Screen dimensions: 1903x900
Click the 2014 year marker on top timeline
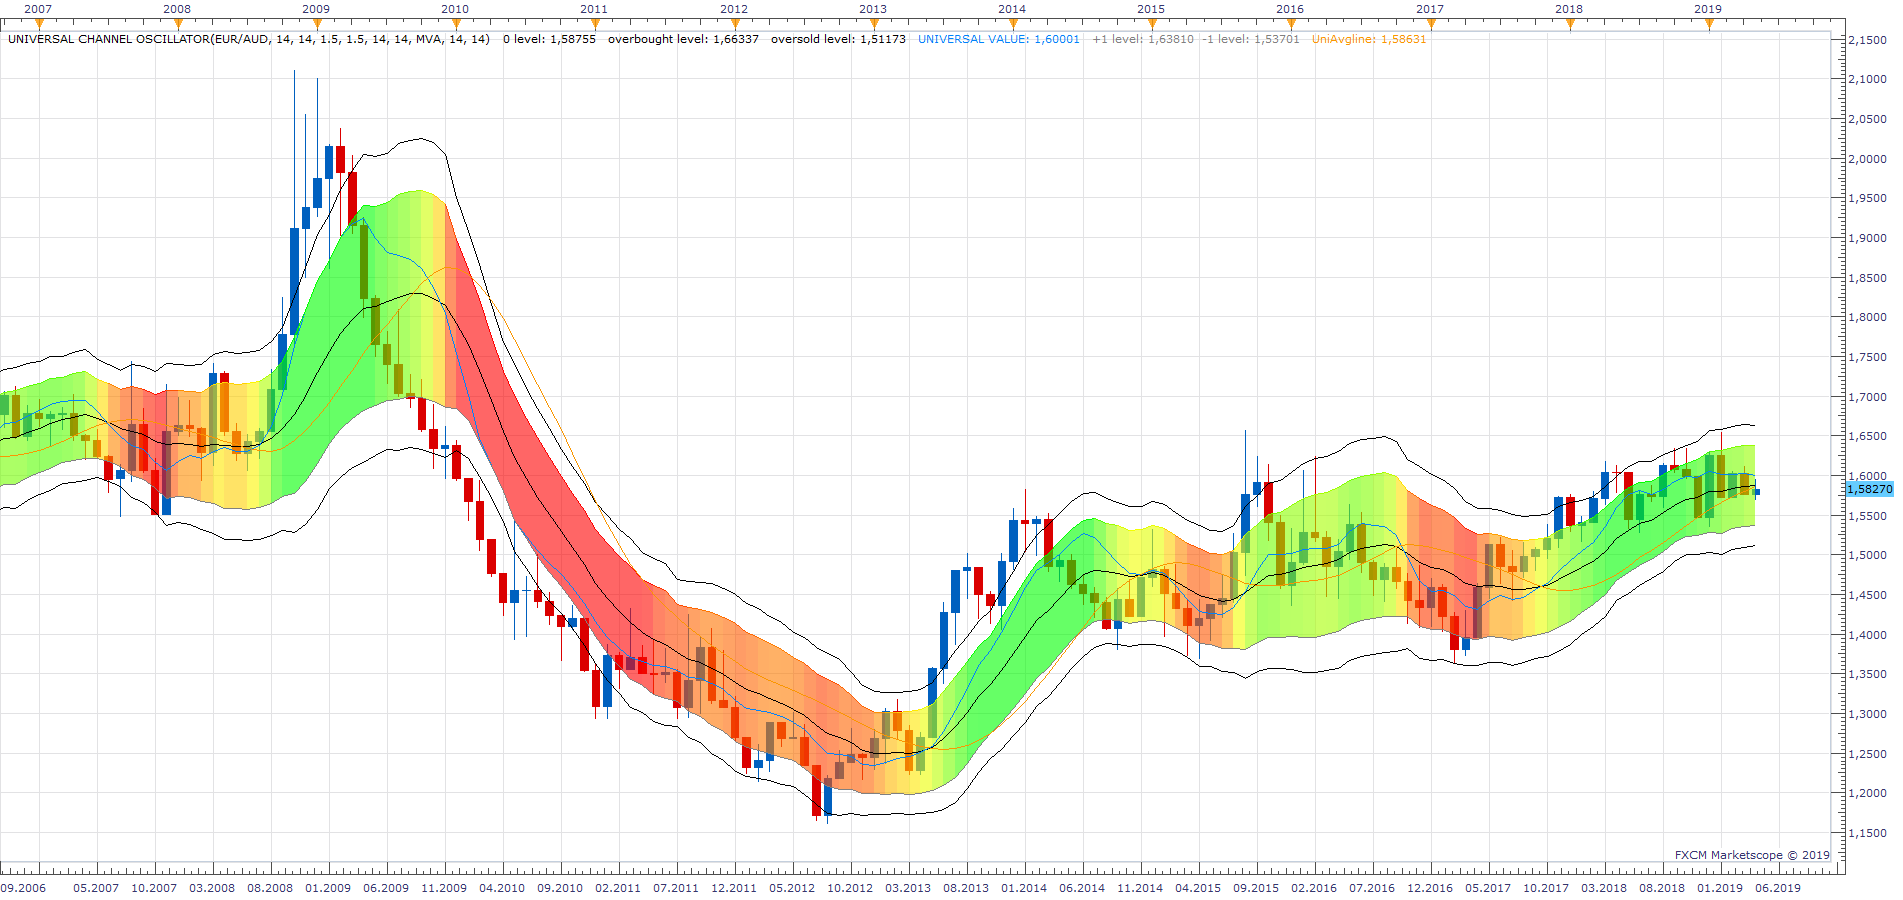(1012, 9)
